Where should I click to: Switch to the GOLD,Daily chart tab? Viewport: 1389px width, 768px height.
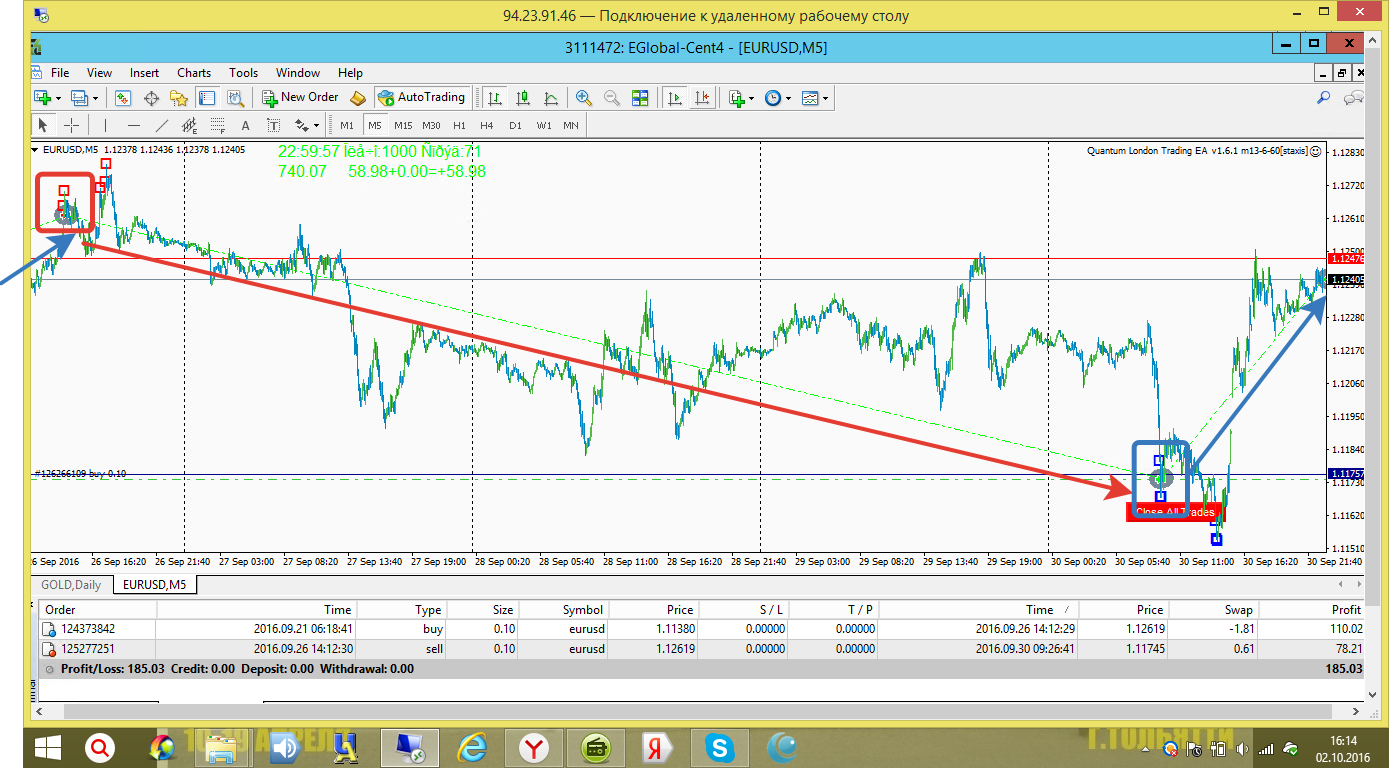[71, 584]
